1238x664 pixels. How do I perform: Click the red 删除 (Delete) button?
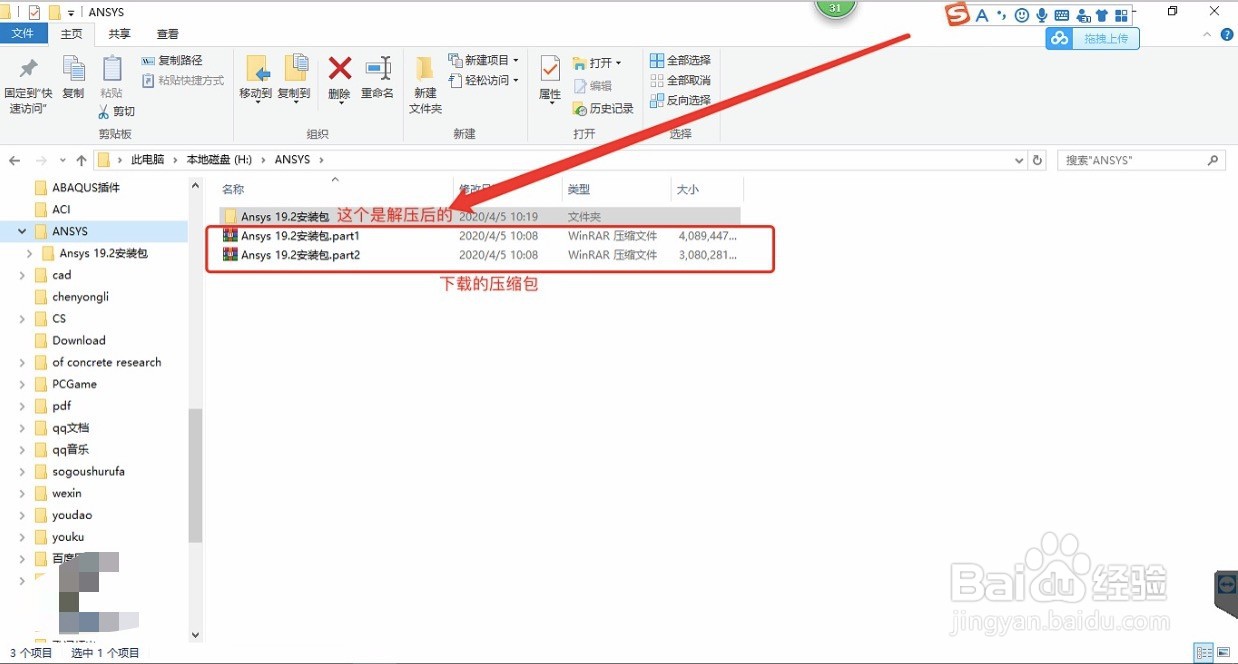click(339, 79)
